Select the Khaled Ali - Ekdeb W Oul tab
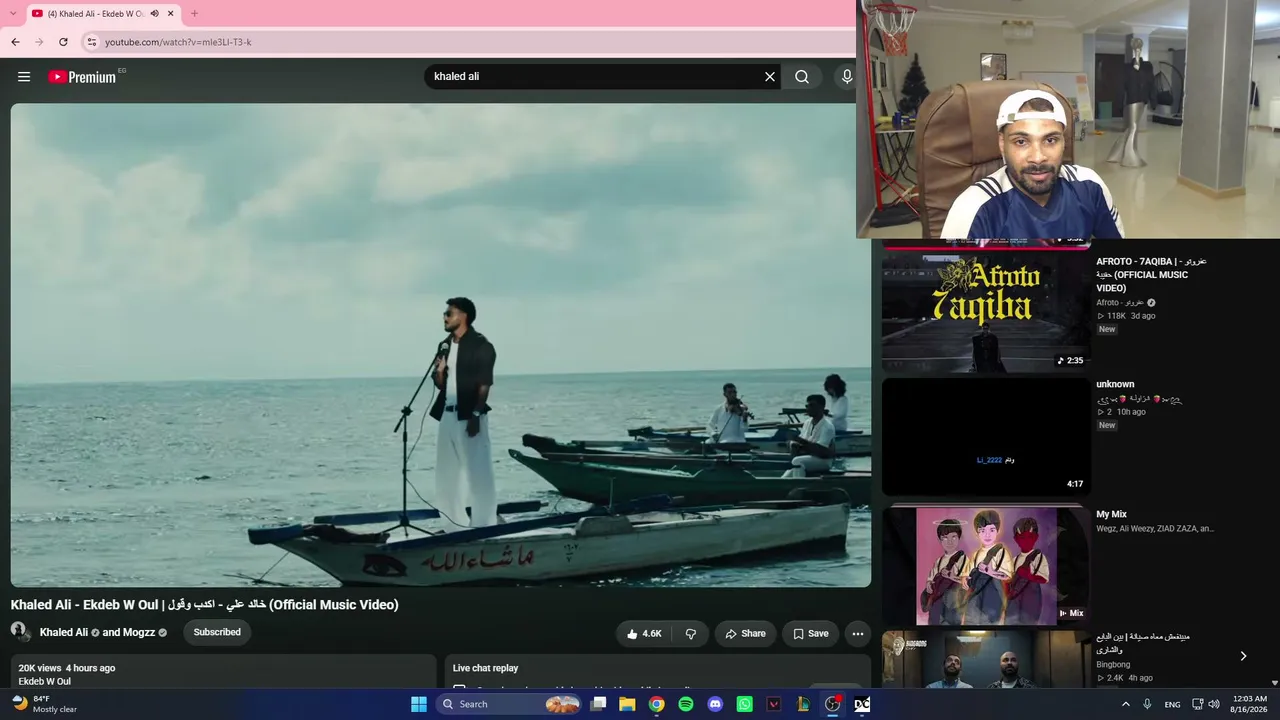The width and height of the screenshot is (1280, 720). (x=103, y=14)
